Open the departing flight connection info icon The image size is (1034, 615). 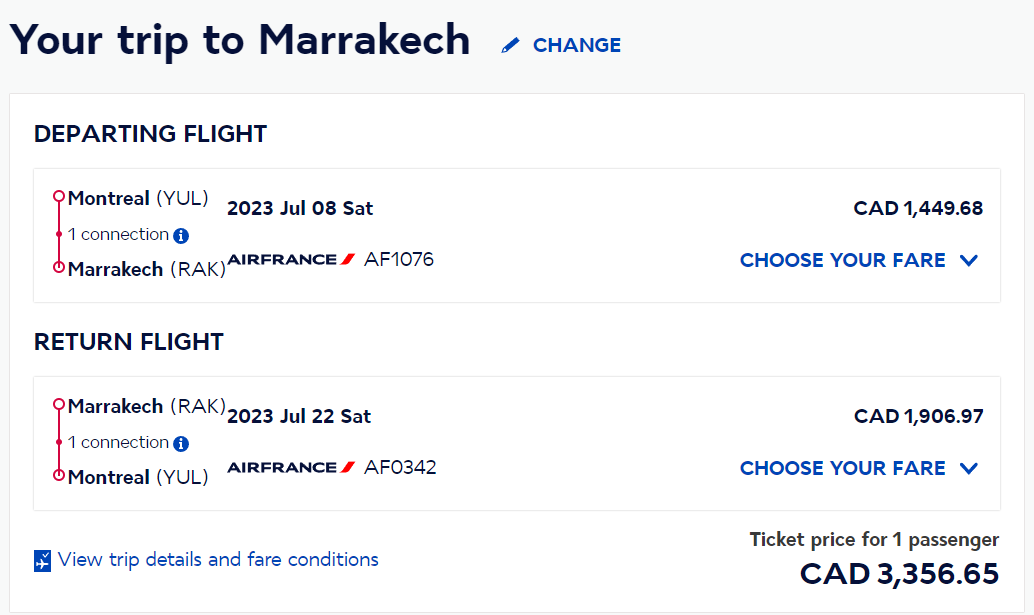click(181, 235)
